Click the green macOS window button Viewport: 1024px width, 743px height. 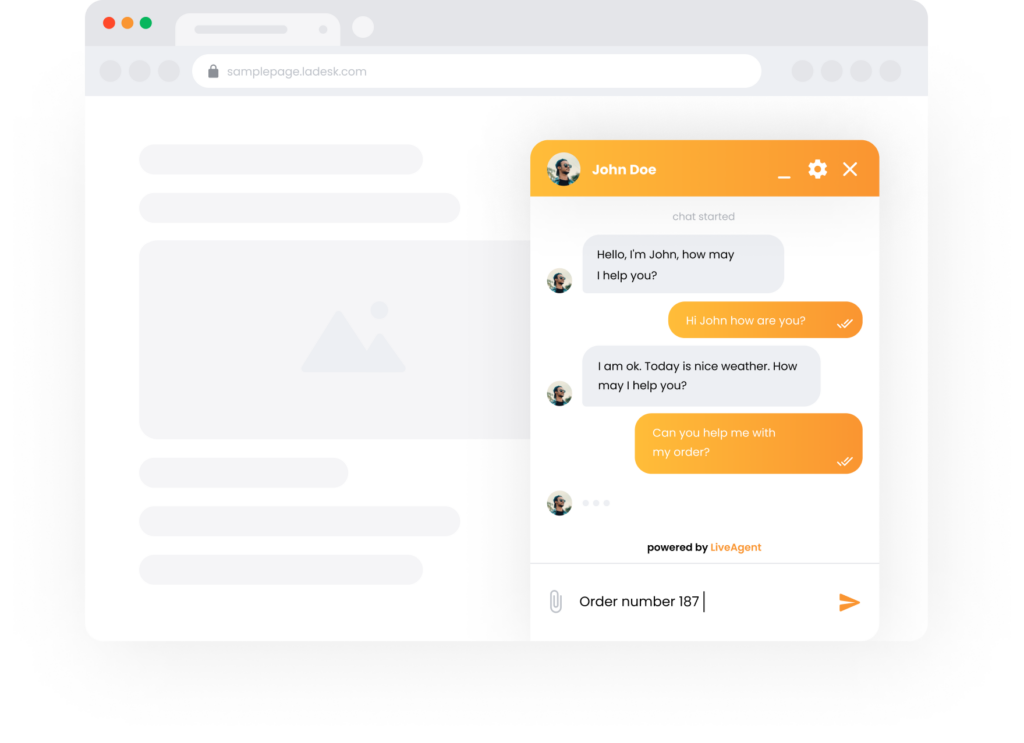click(146, 23)
